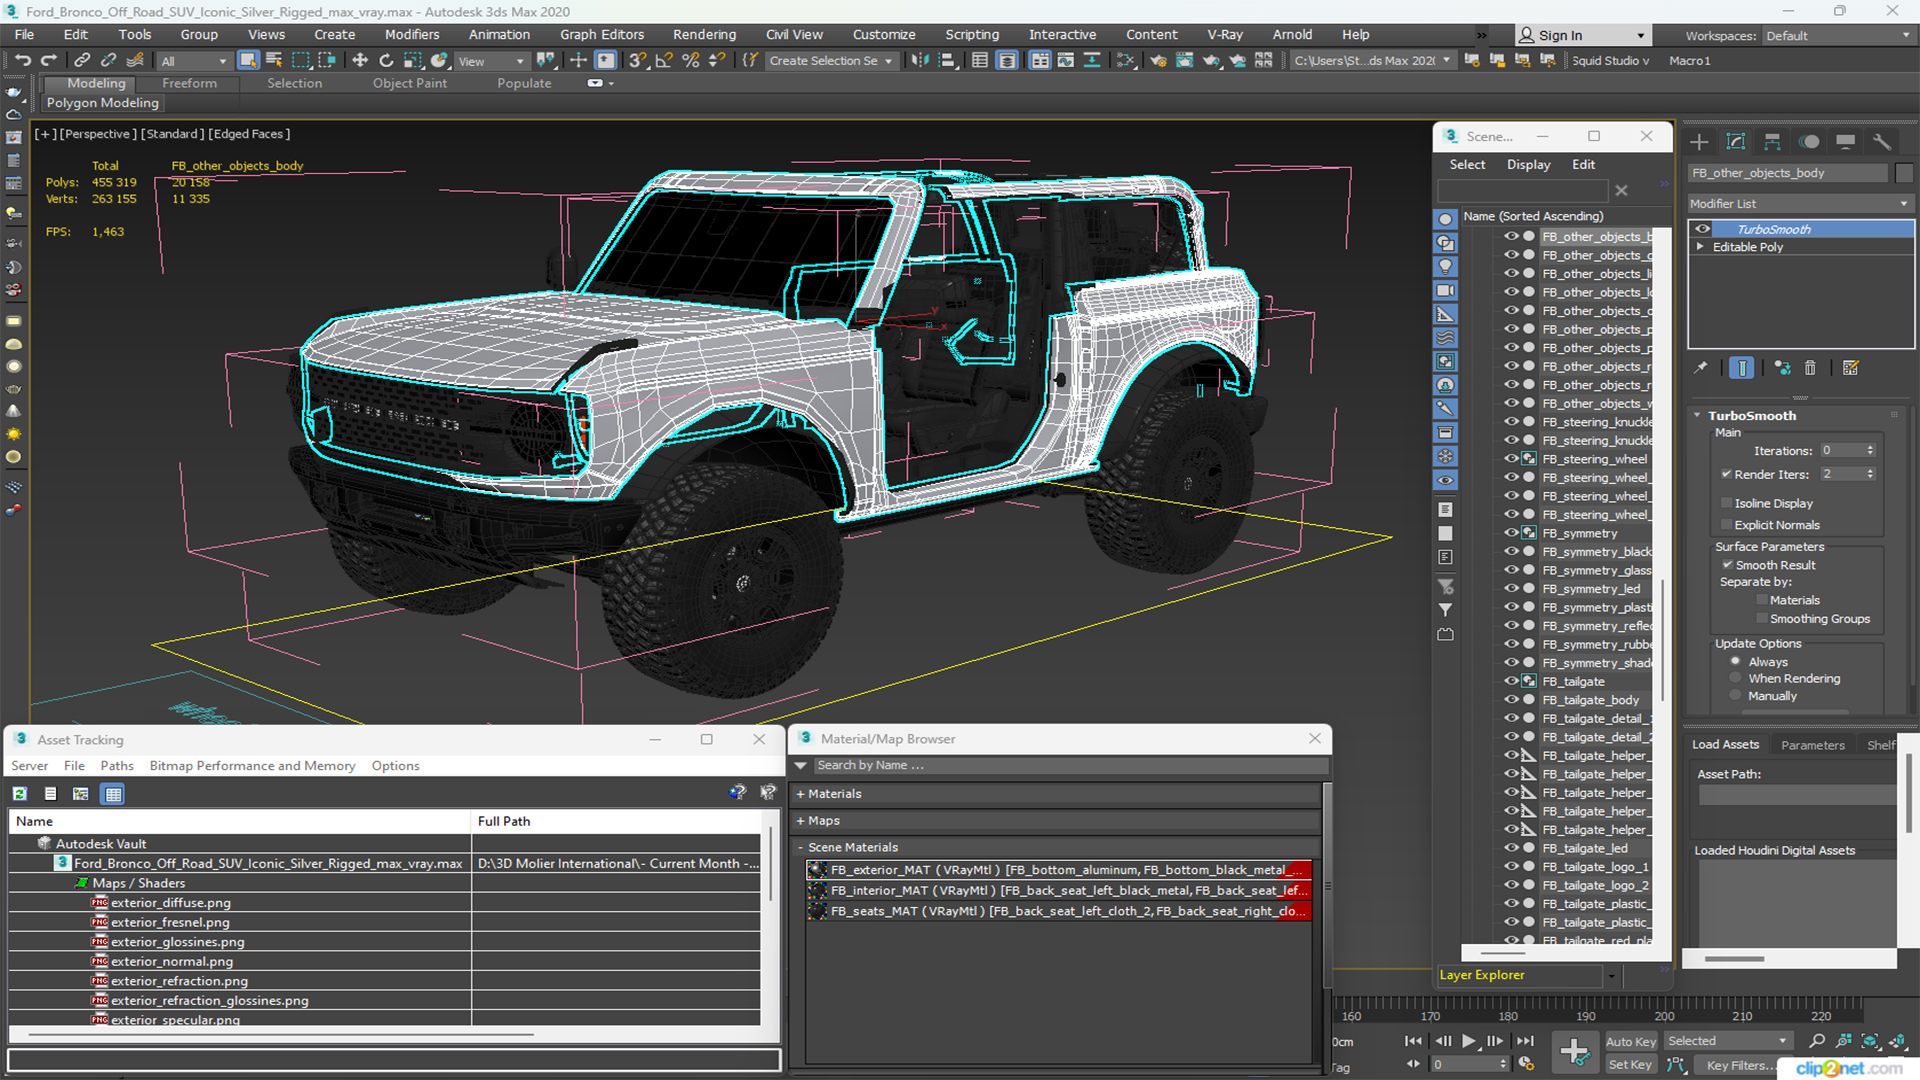This screenshot has height=1080, width=1920.
Task: Click Go to End playback button
Action: click(1525, 1041)
